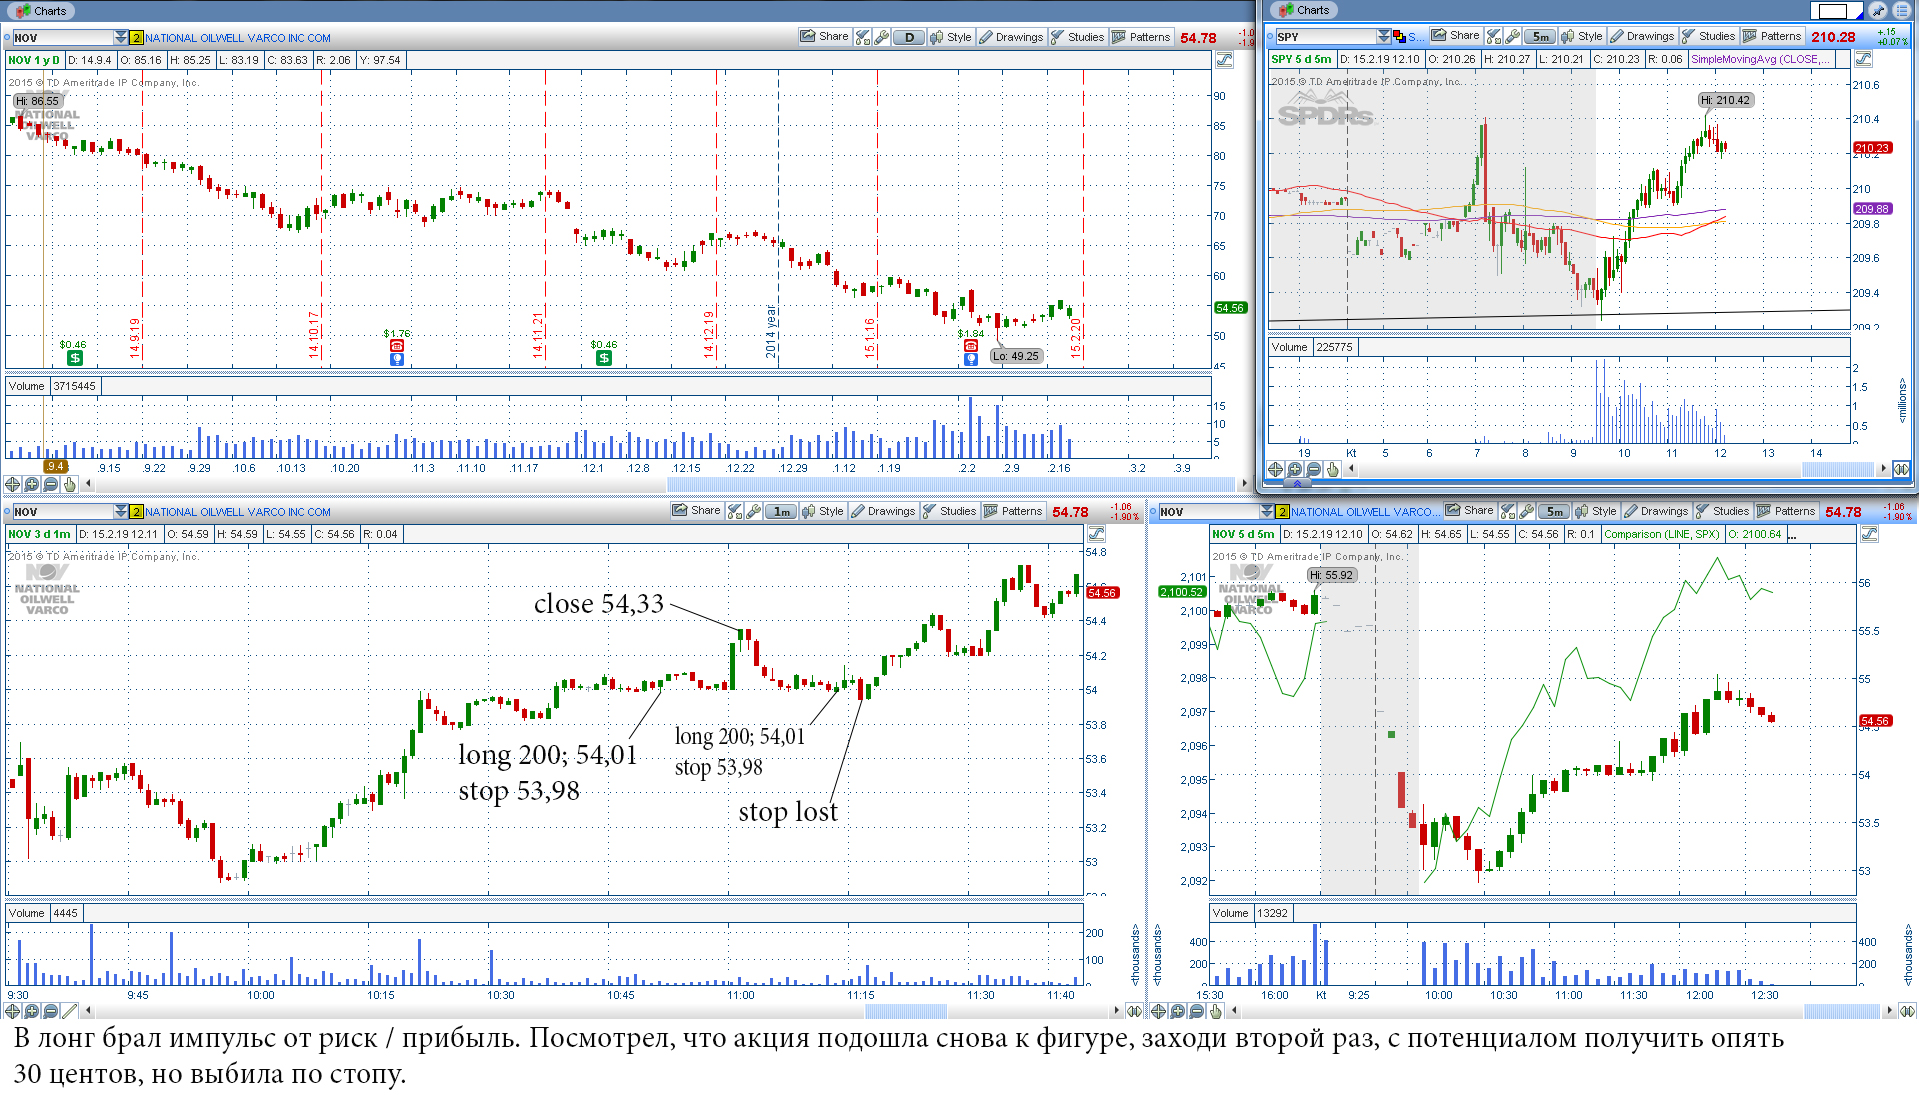This screenshot has width=1919, height=1111.
Task: Zoom out under top NOV daily chart
Action: 51,484
